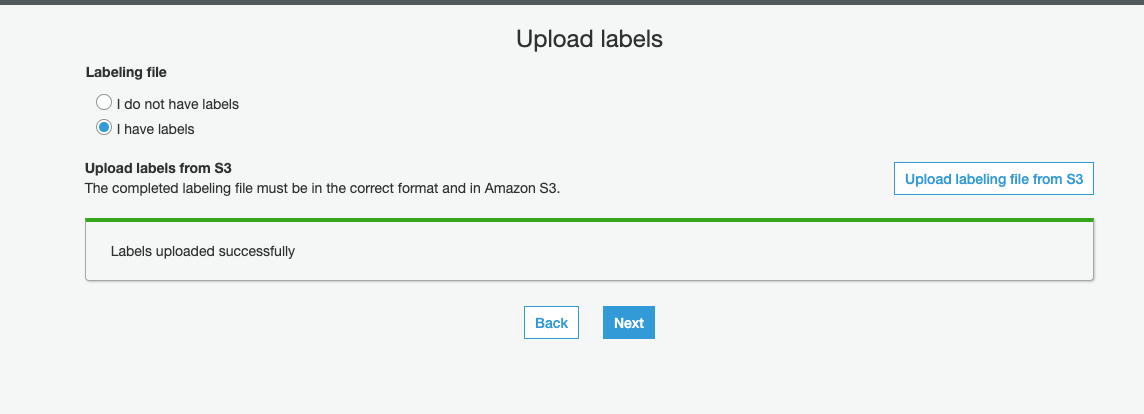Click the dark gray strip at the top of the page
Image resolution: width=1144 pixels, height=414 pixels.
tap(572, 2)
